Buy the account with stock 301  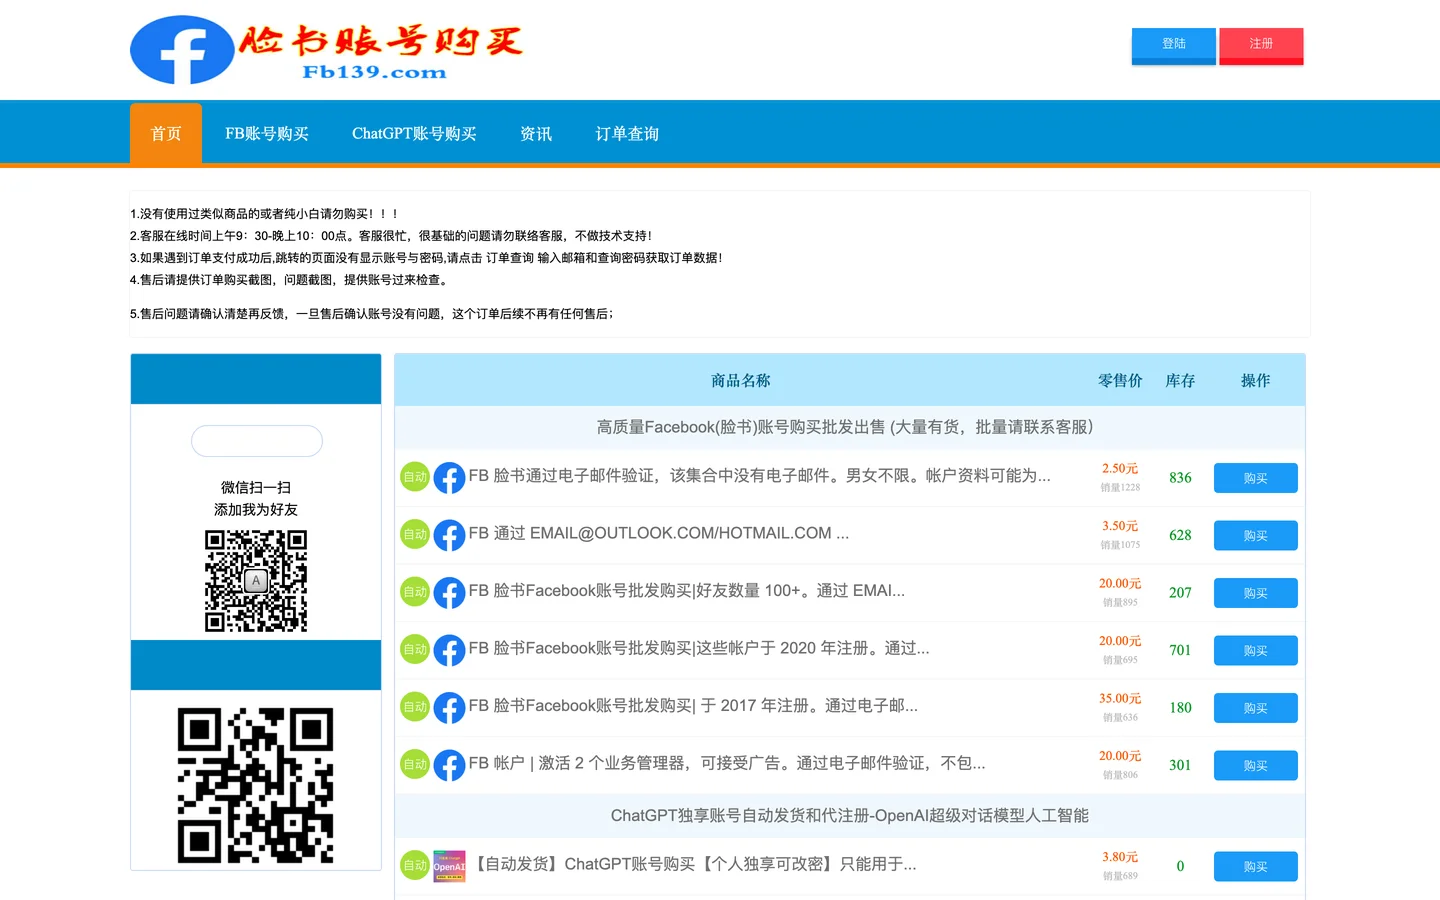(x=1256, y=766)
